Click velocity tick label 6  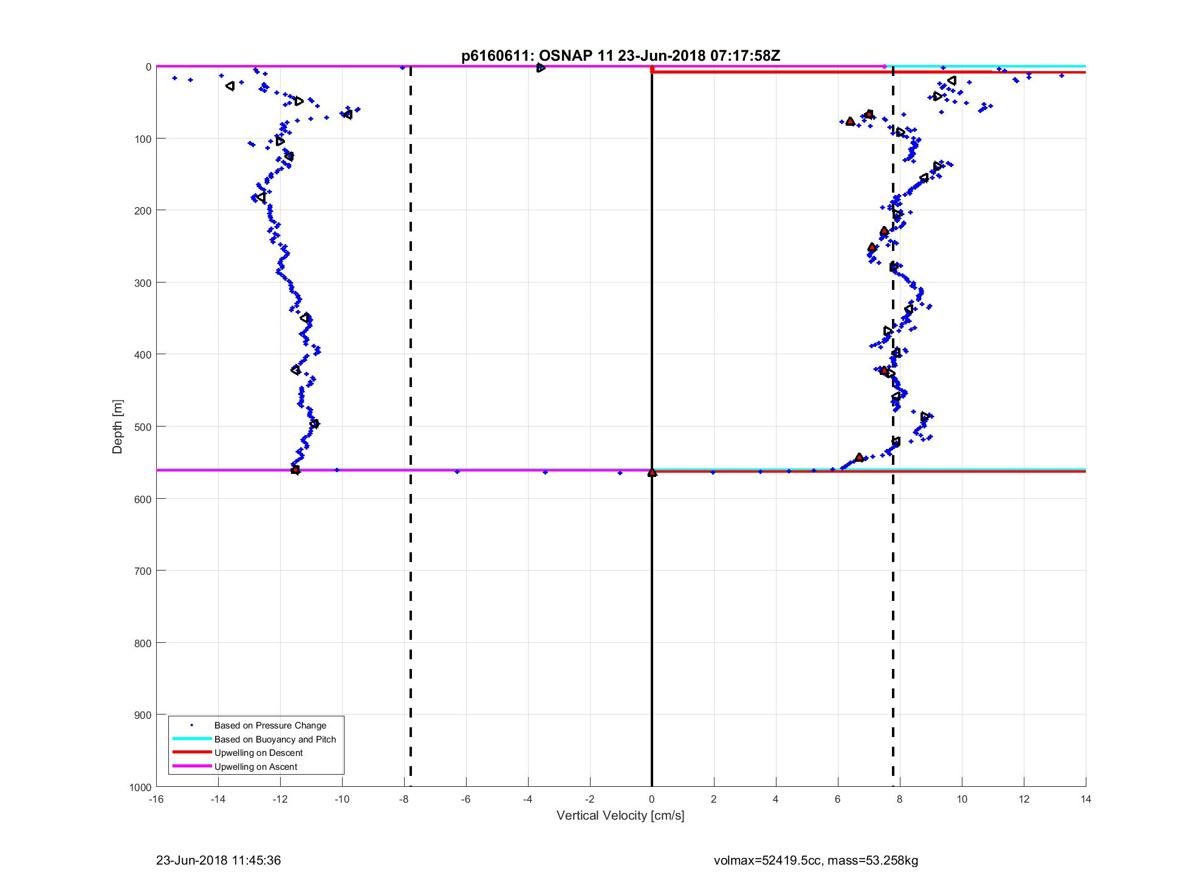click(x=838, y=799)
